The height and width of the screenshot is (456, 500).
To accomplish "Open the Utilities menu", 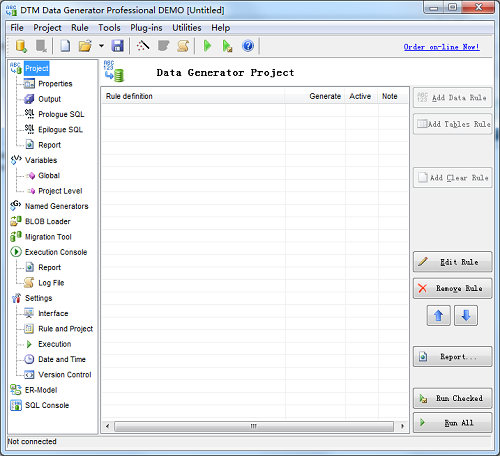I will tap(187, 28).
